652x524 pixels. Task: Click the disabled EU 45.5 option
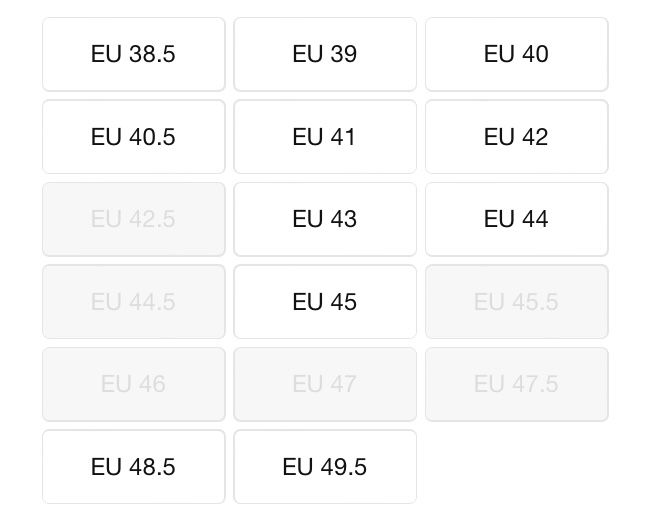516,302
